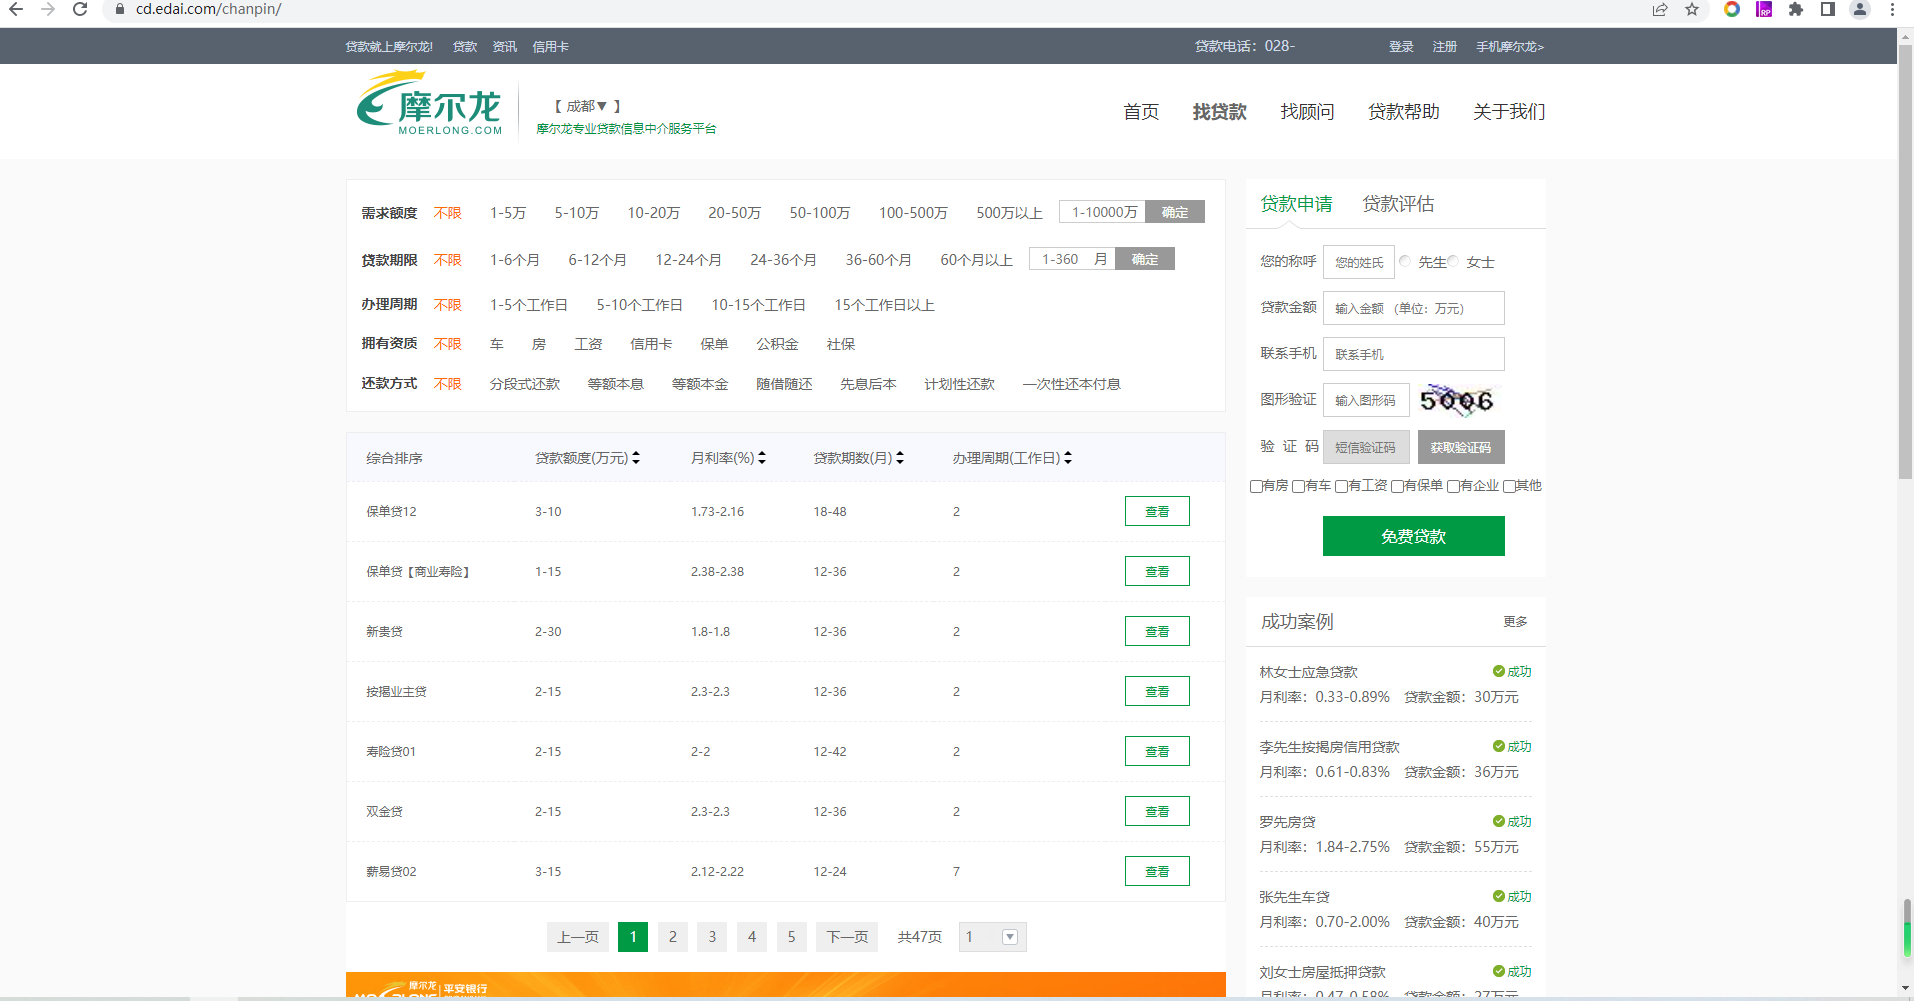Sort by 办理周期(工作日) arrows
This screenshot has width=1914, height=1001.
click(1068, 458)
